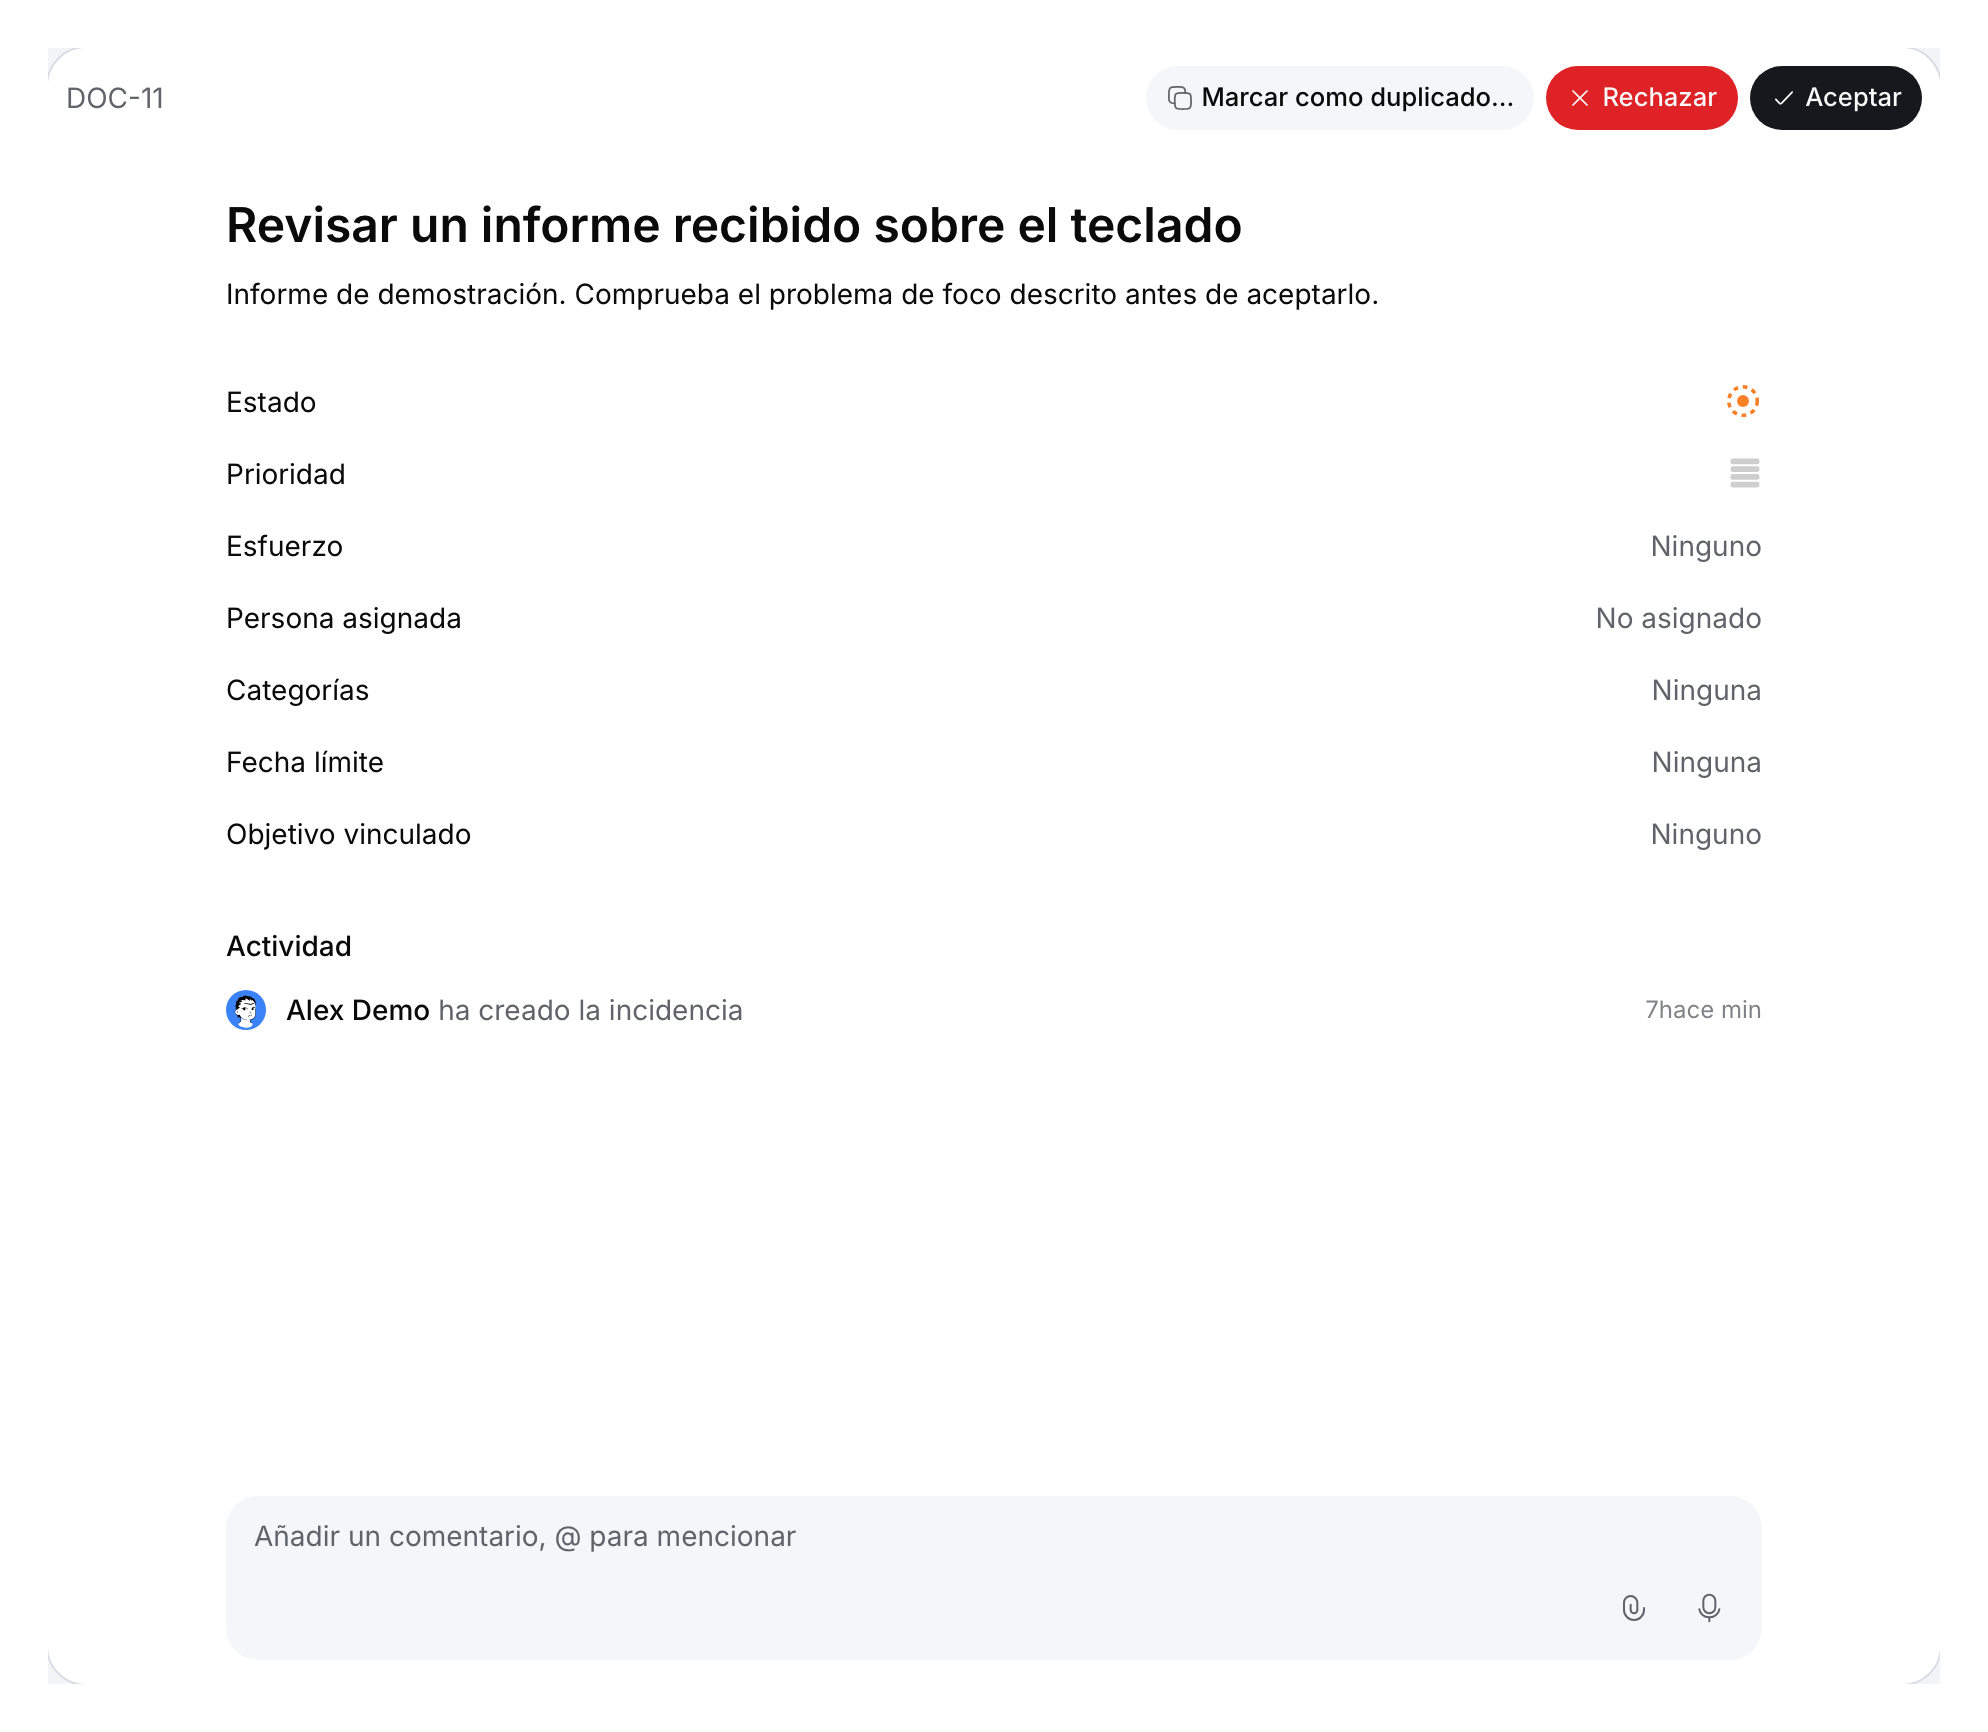
Task: Set Fecha límite value showing Ninguna
Action: [x=1706, y=762]
